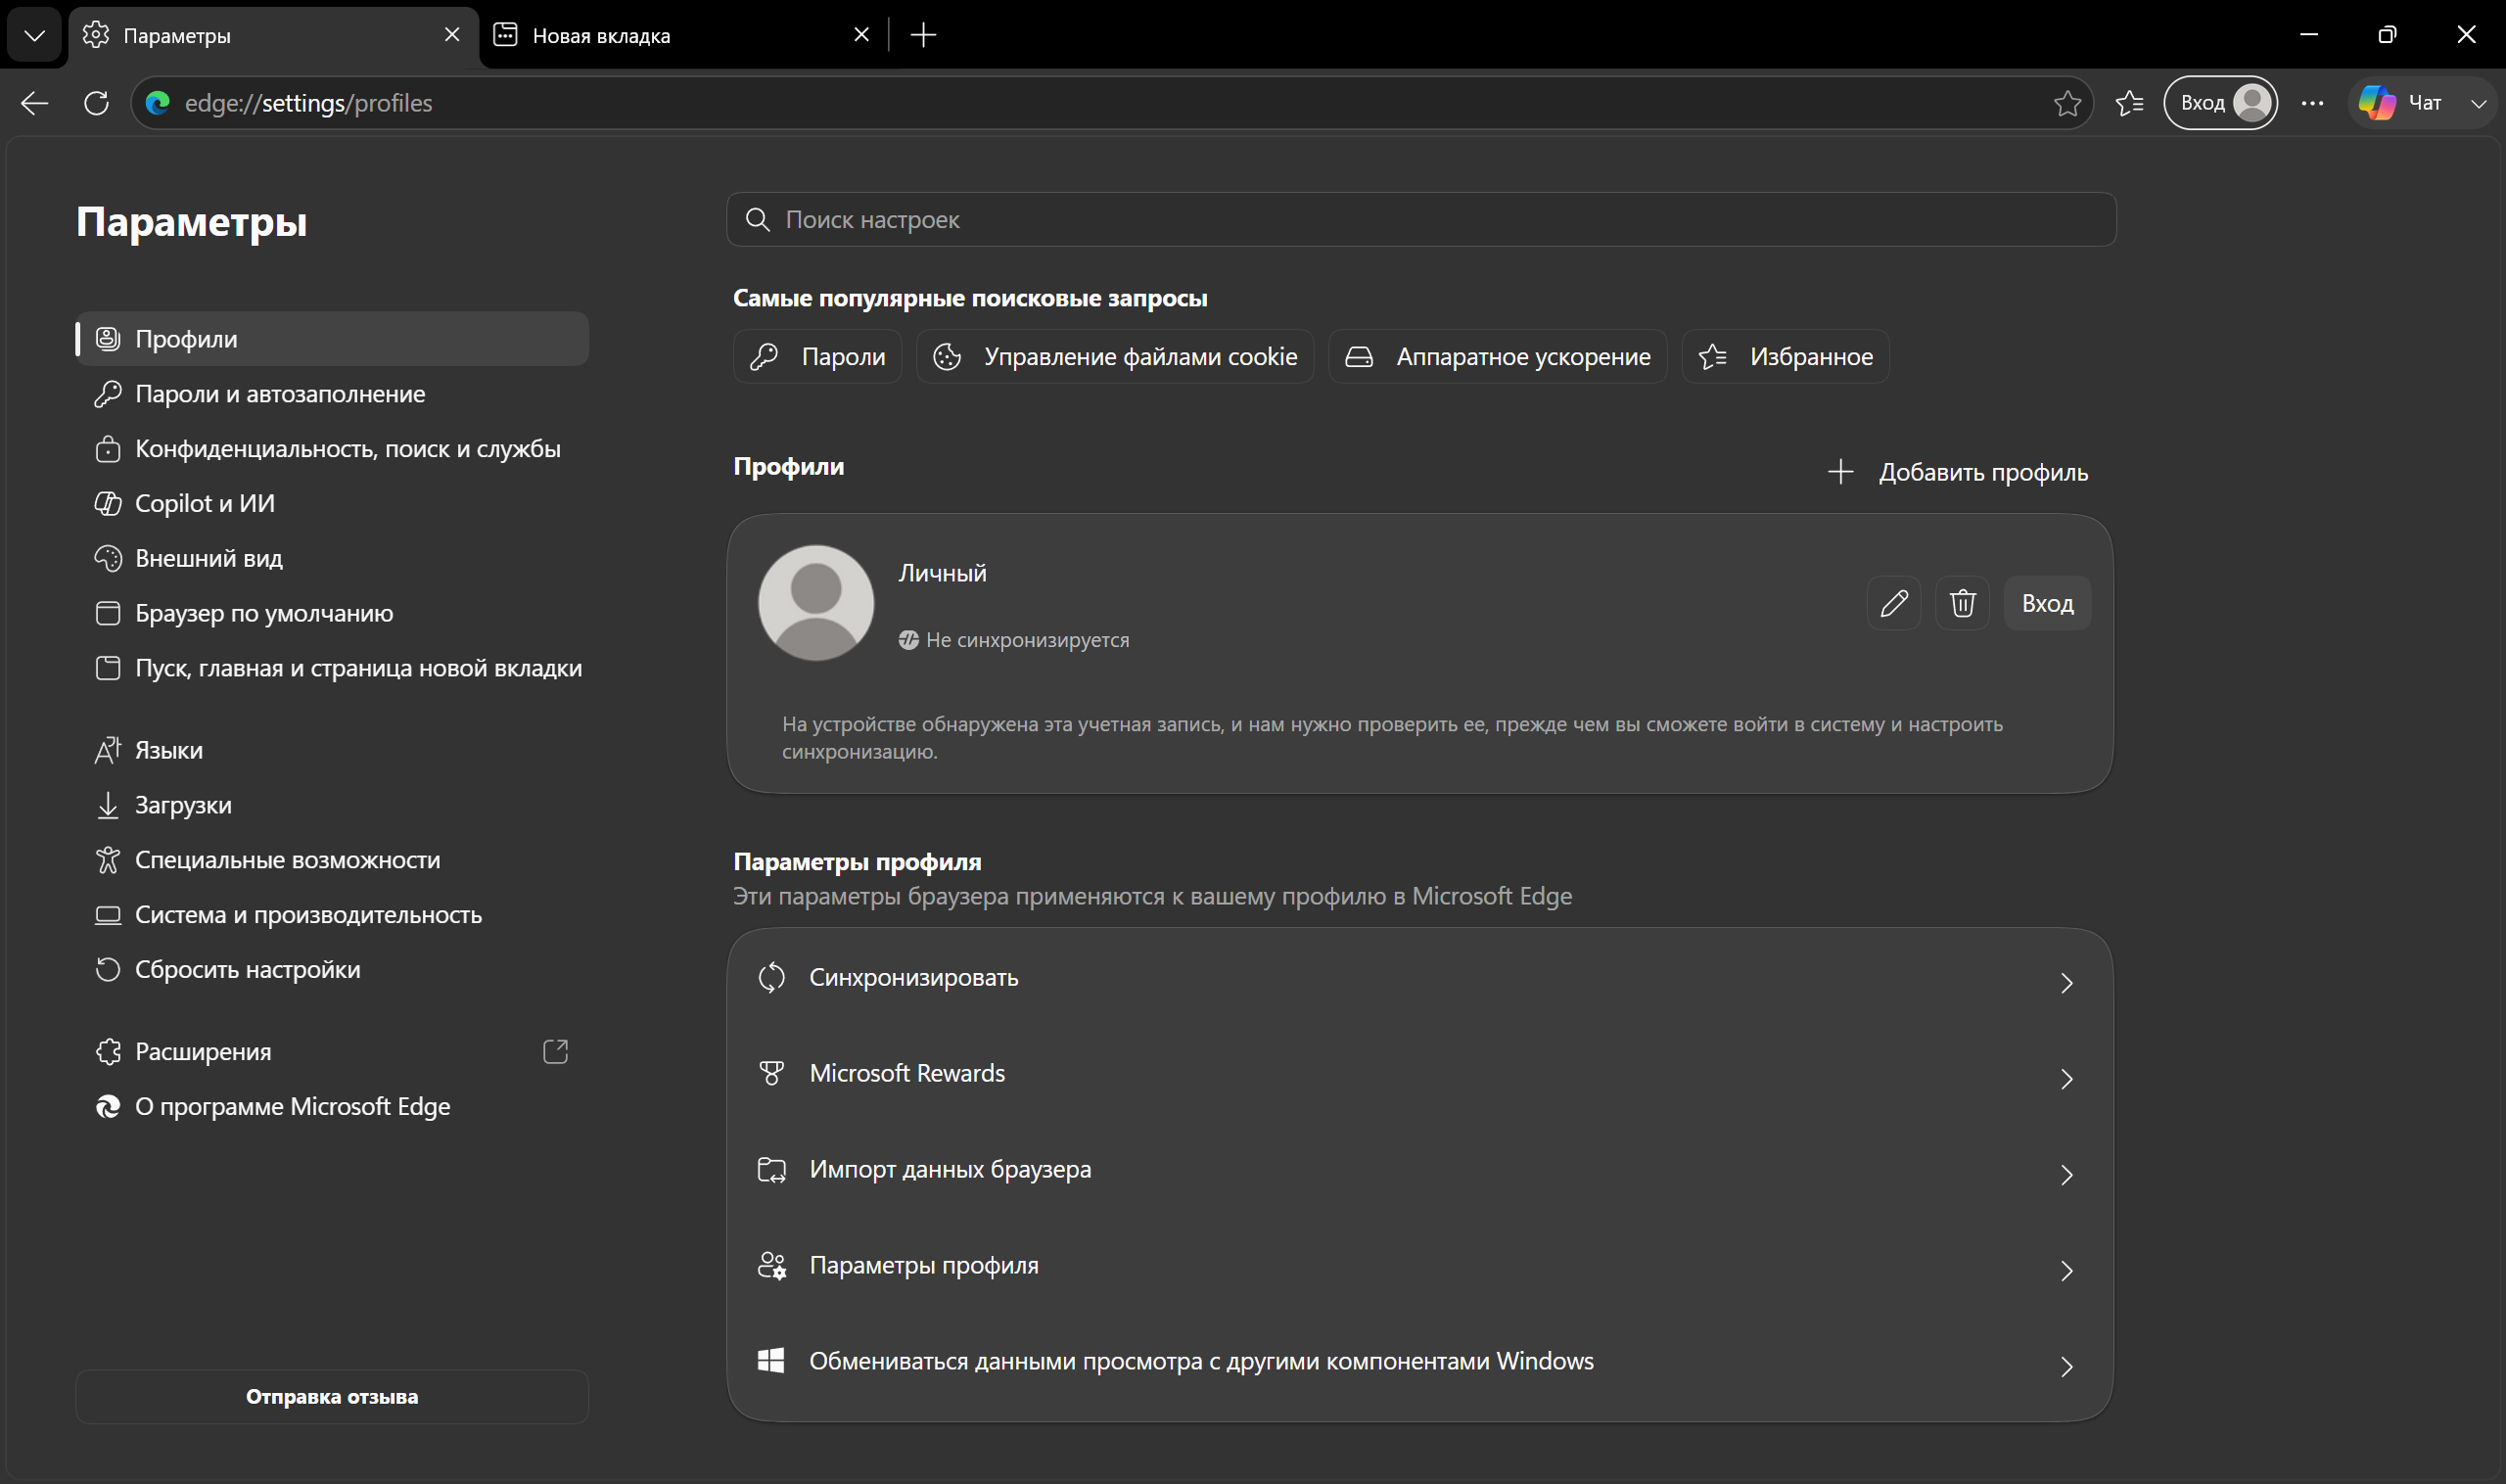The height and width of the screenshot is (1484, 2506).
Task: Click the Поиск настроек search field
Action: tap(1421, 219)
